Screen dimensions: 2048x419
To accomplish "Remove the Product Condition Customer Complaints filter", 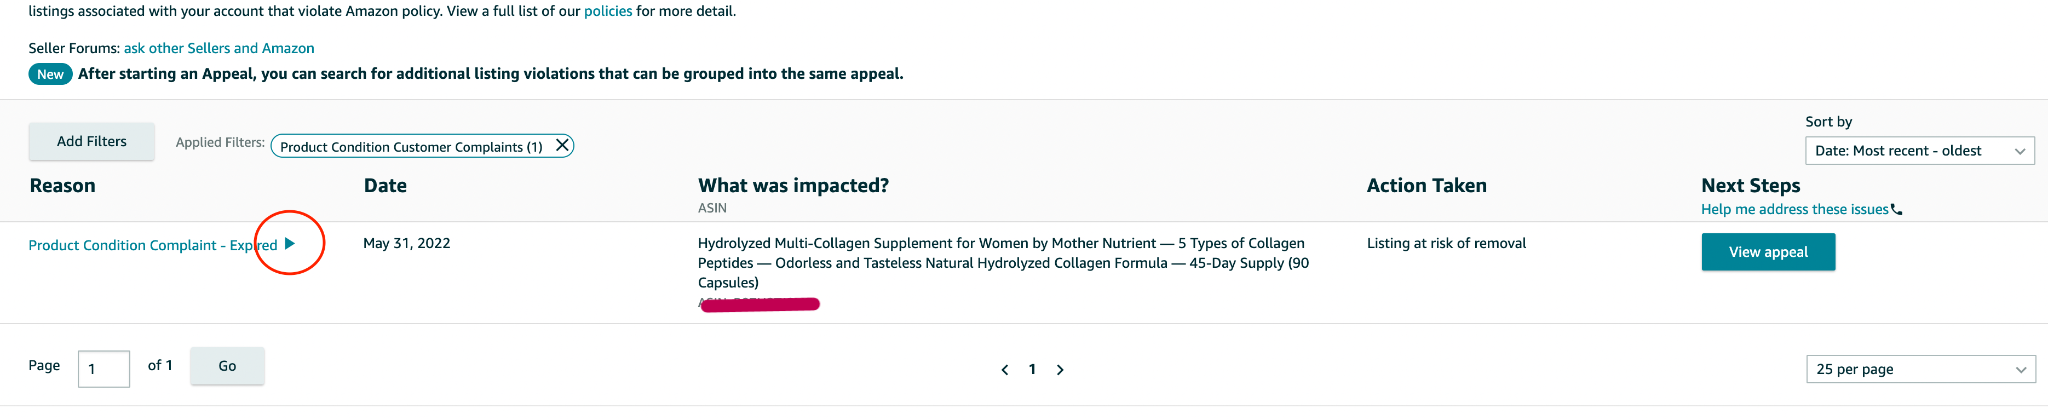I will 563,145.
